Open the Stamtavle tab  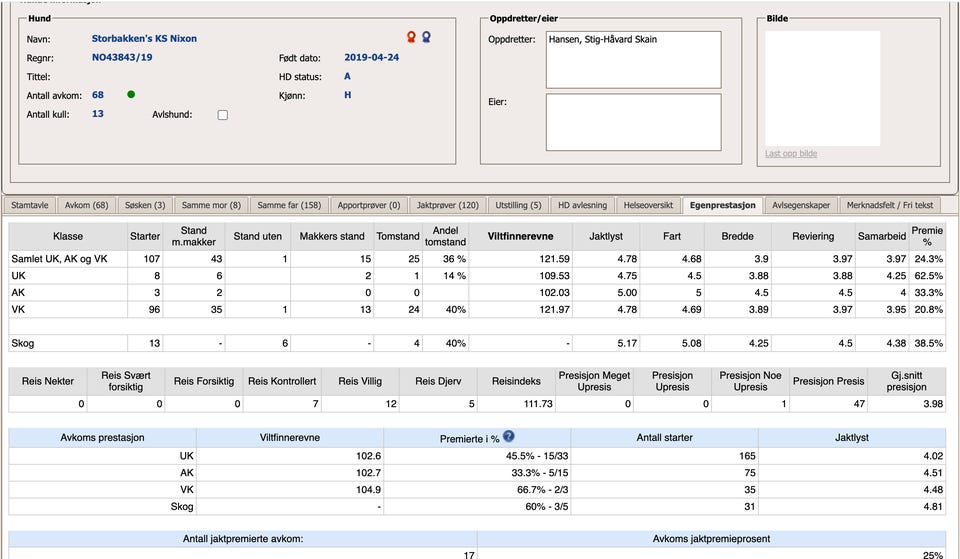pyautogui.click(x=29, y=205)
